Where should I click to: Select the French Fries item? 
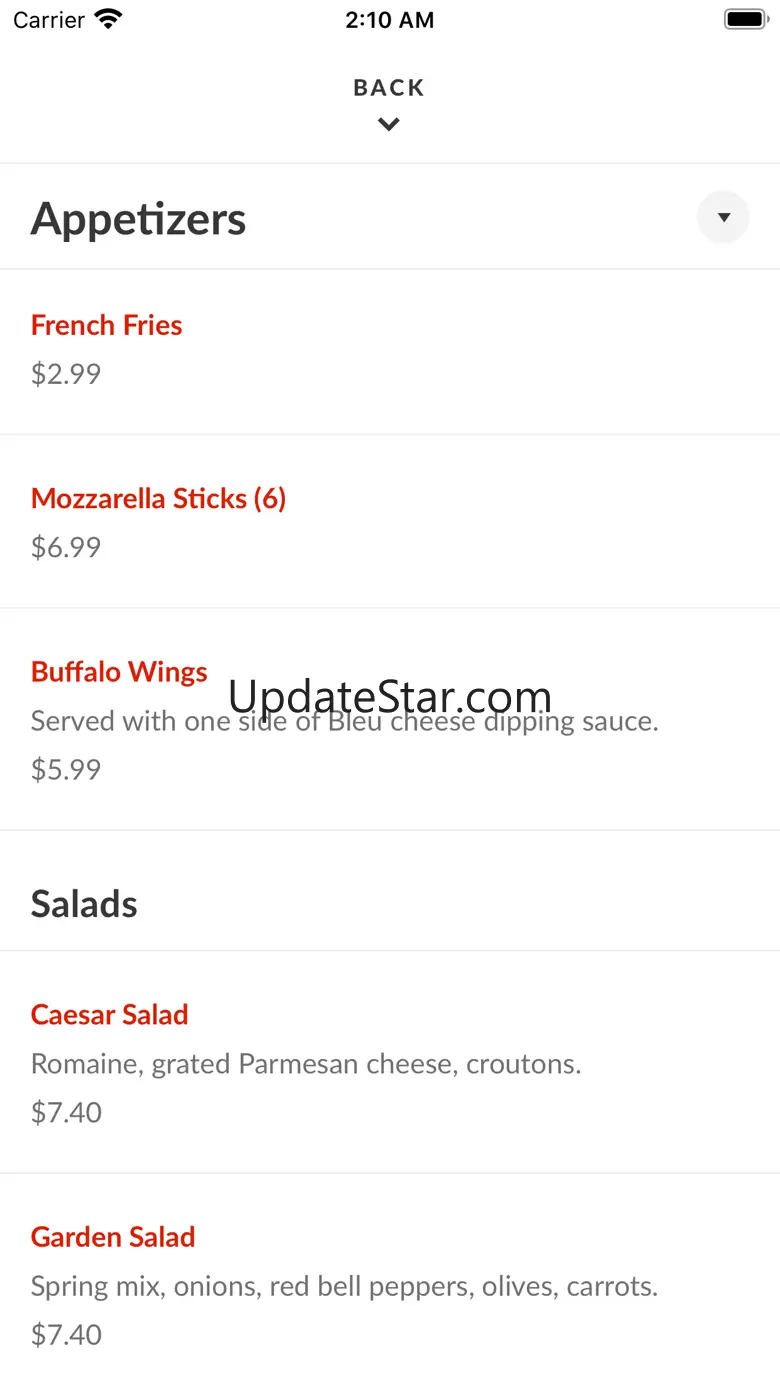[107, 325]
